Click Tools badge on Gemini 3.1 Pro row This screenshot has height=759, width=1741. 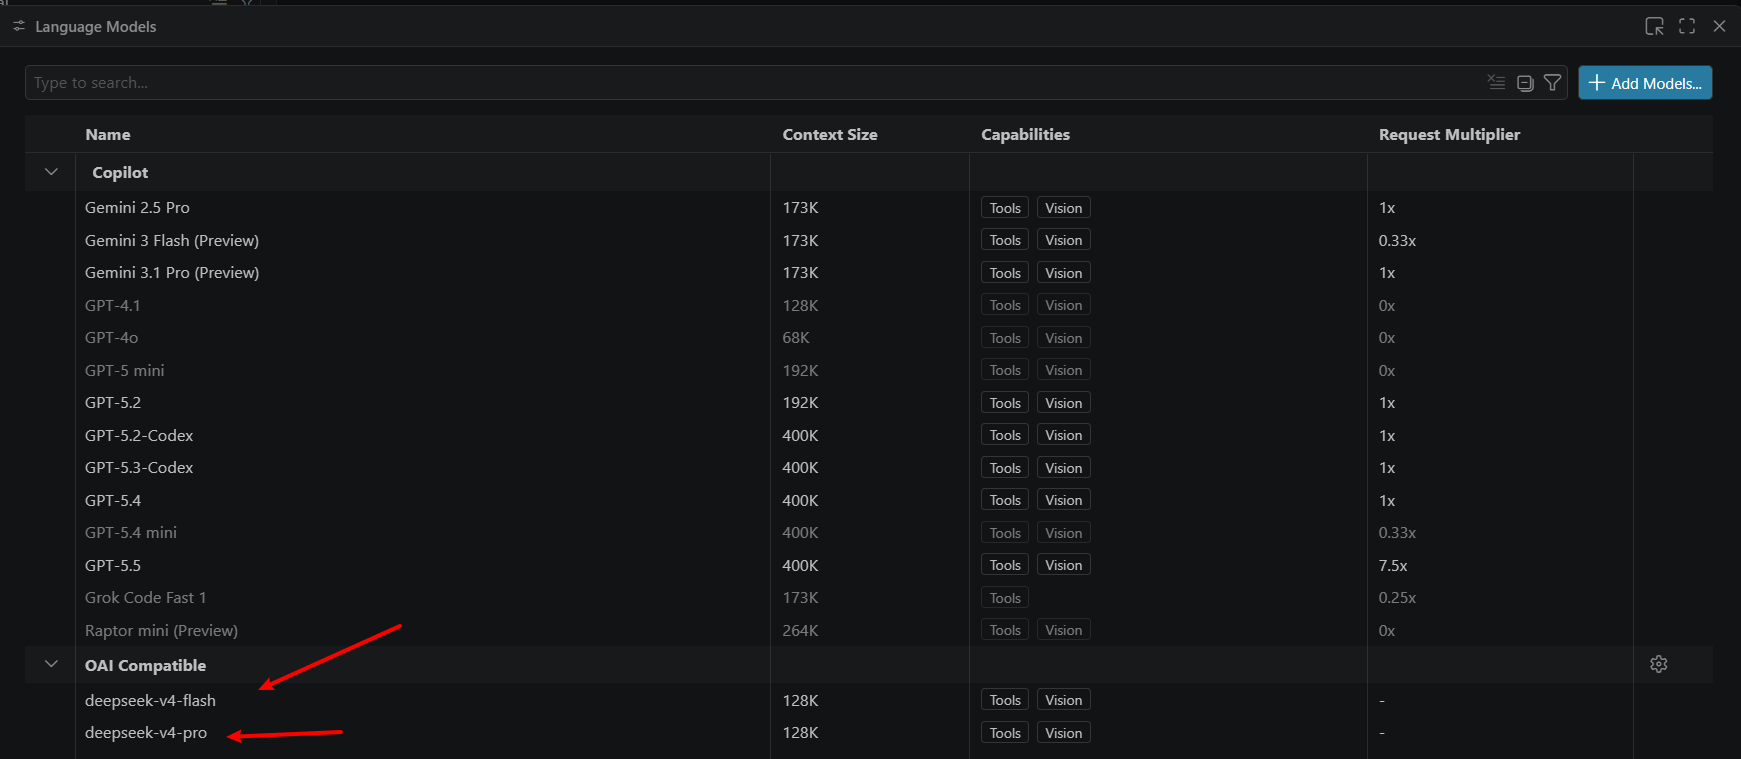(1005, 273)
